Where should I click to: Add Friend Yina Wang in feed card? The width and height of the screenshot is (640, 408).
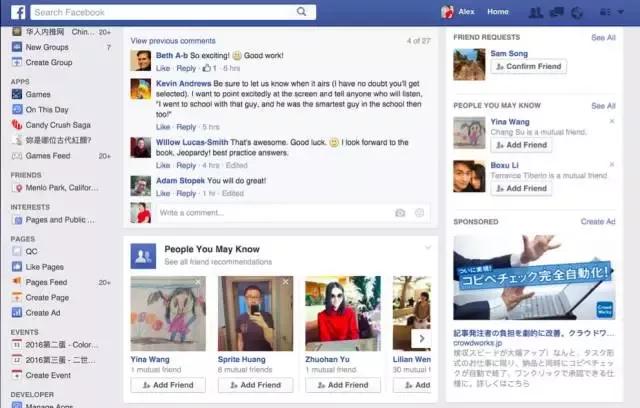tap(168, 385)
